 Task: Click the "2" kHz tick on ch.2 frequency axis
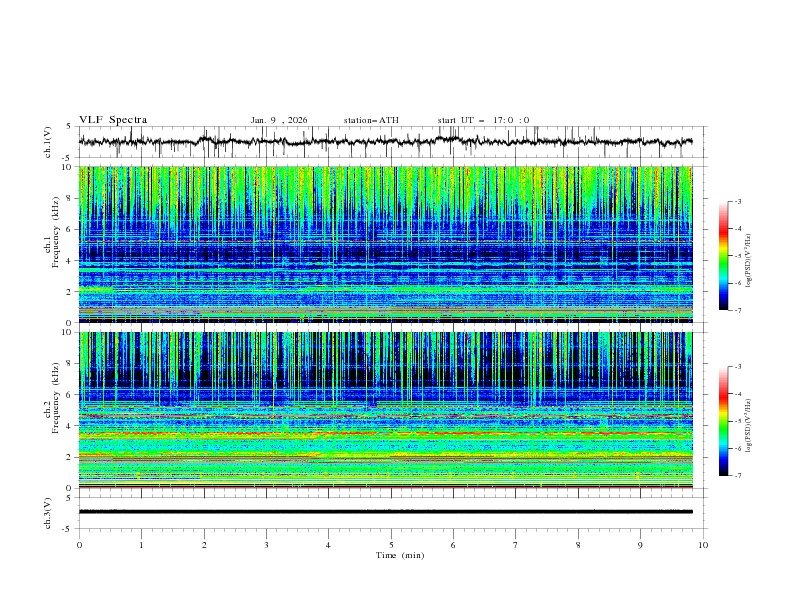click(x=69, y=457)
